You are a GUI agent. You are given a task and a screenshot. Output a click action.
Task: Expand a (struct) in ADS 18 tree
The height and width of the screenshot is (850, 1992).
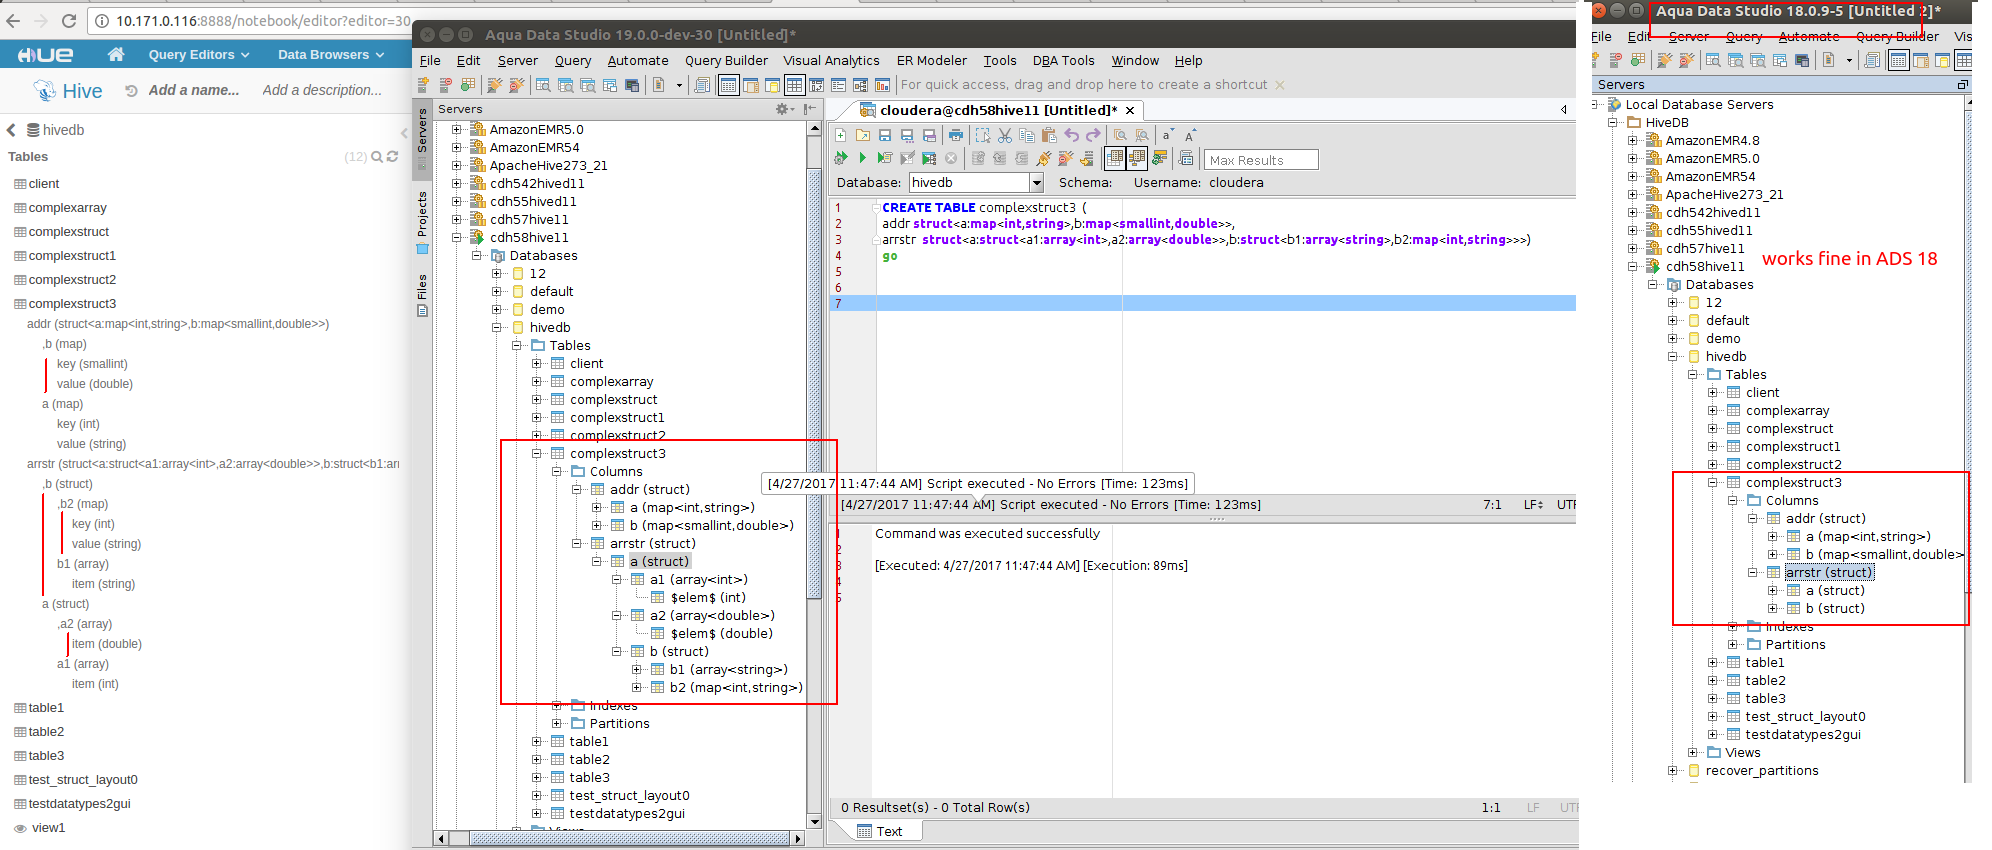tap(1773, 590)
